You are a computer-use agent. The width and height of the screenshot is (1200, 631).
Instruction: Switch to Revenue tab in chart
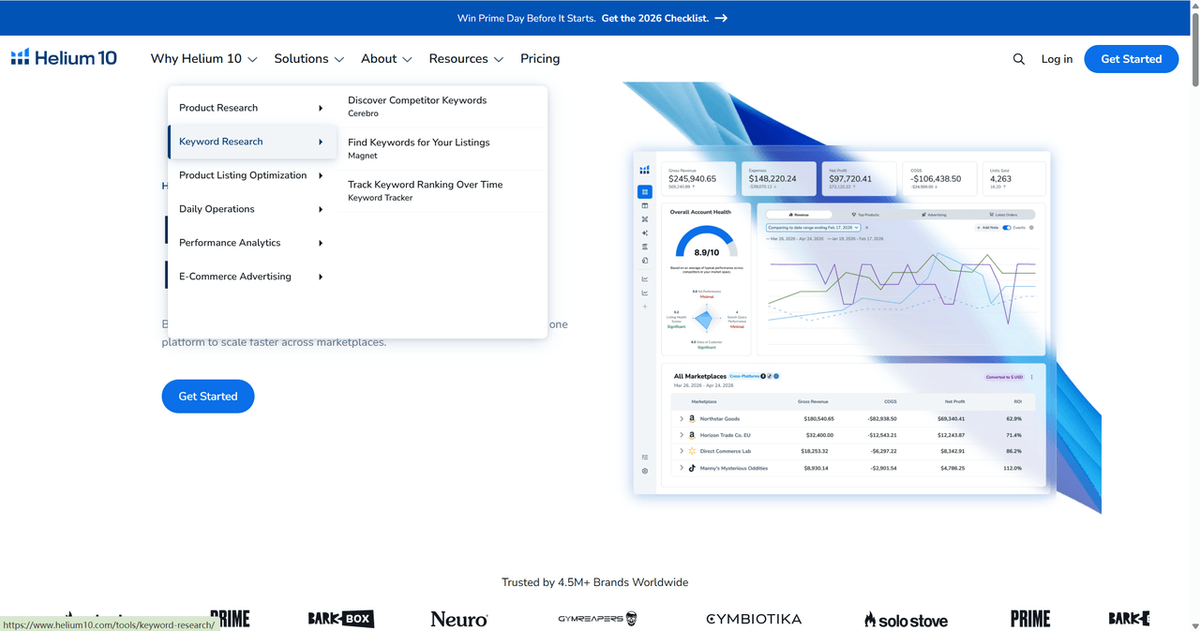coord(799,214)
